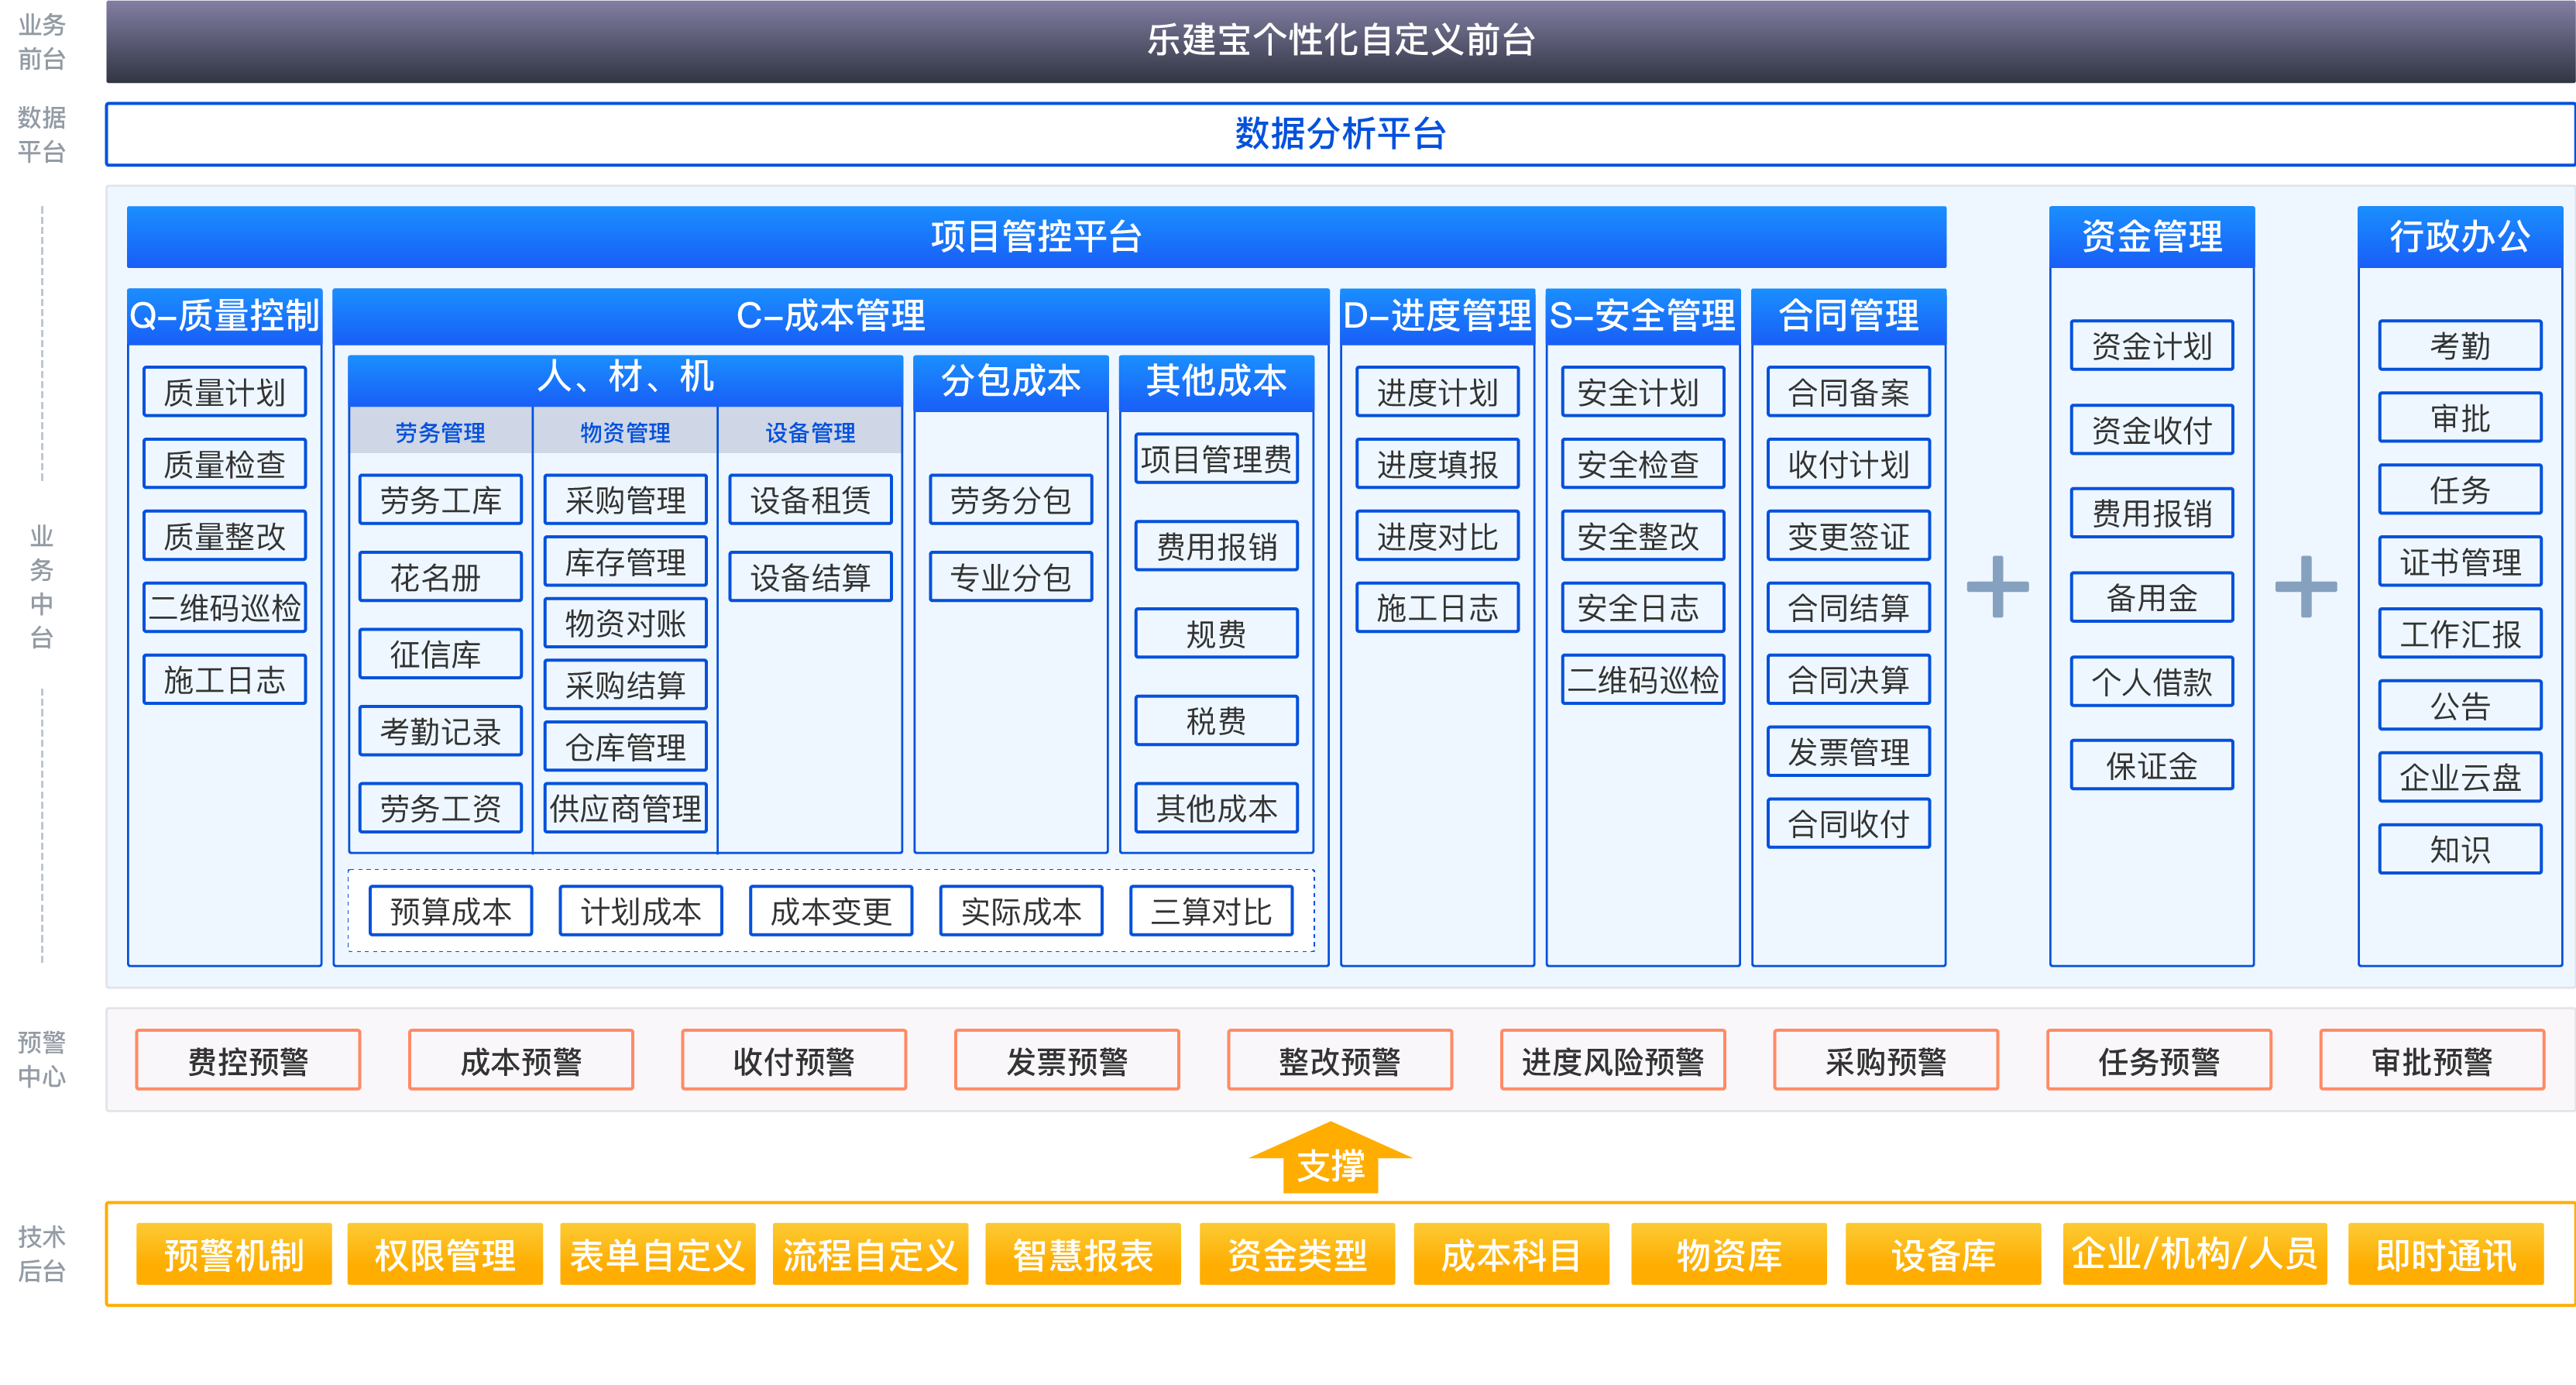2576x1385 pixels.
Task: Click the 成本变更 box
Action: (831, 911)
